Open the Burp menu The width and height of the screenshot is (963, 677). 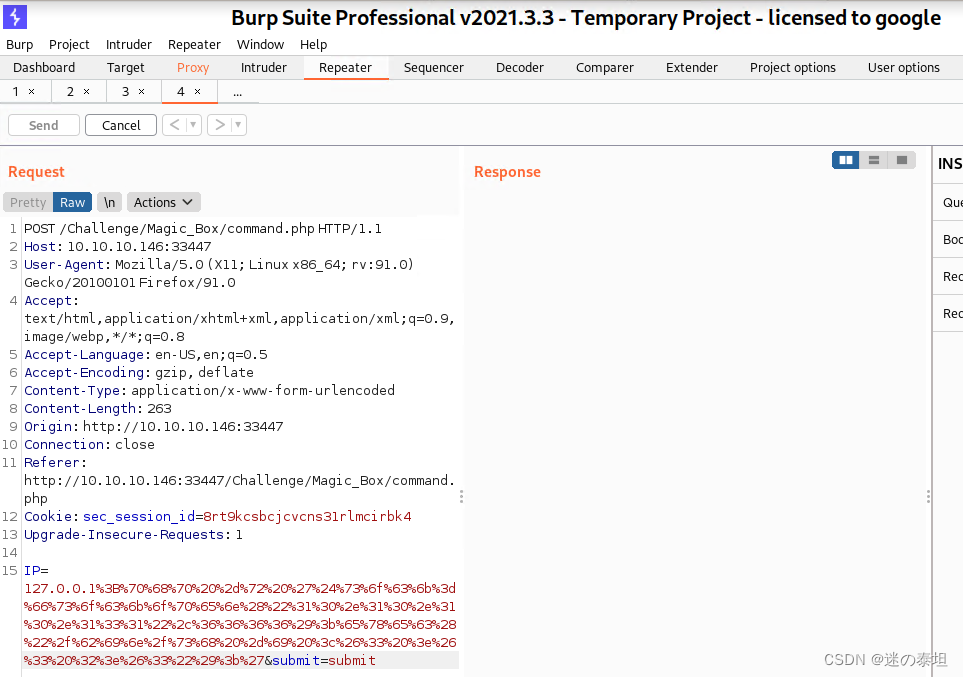coord(20,45)
